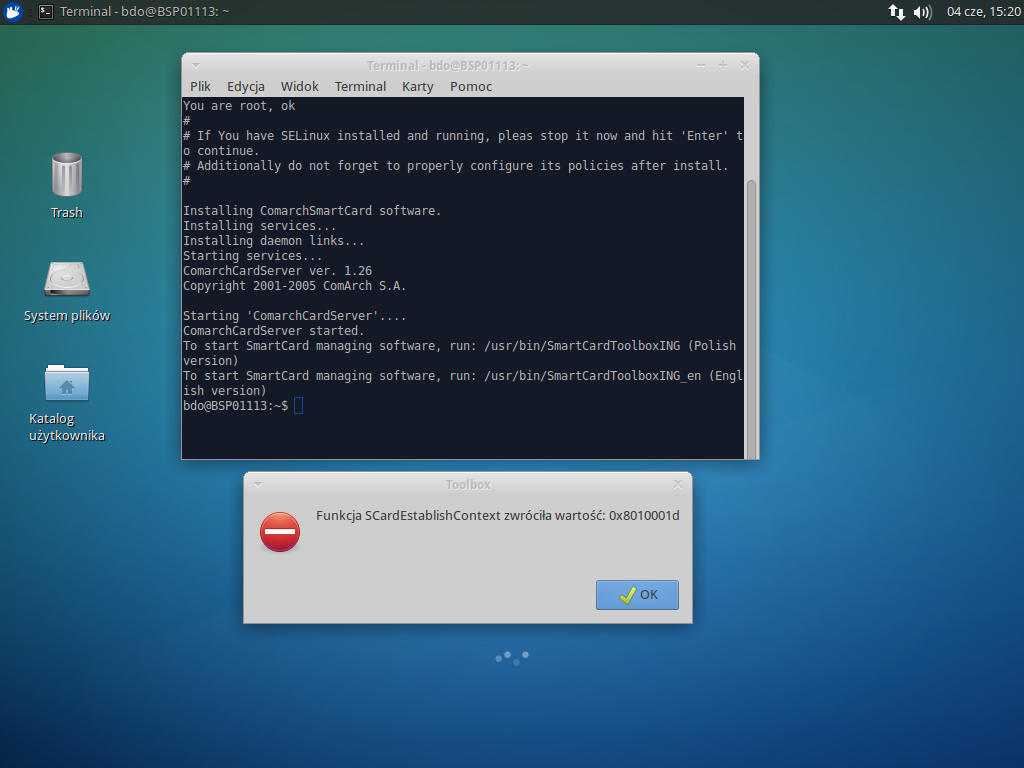Screen dimensions: 1024x768
Task: Open the Edycja menu in Terminal
Action: 246,86
